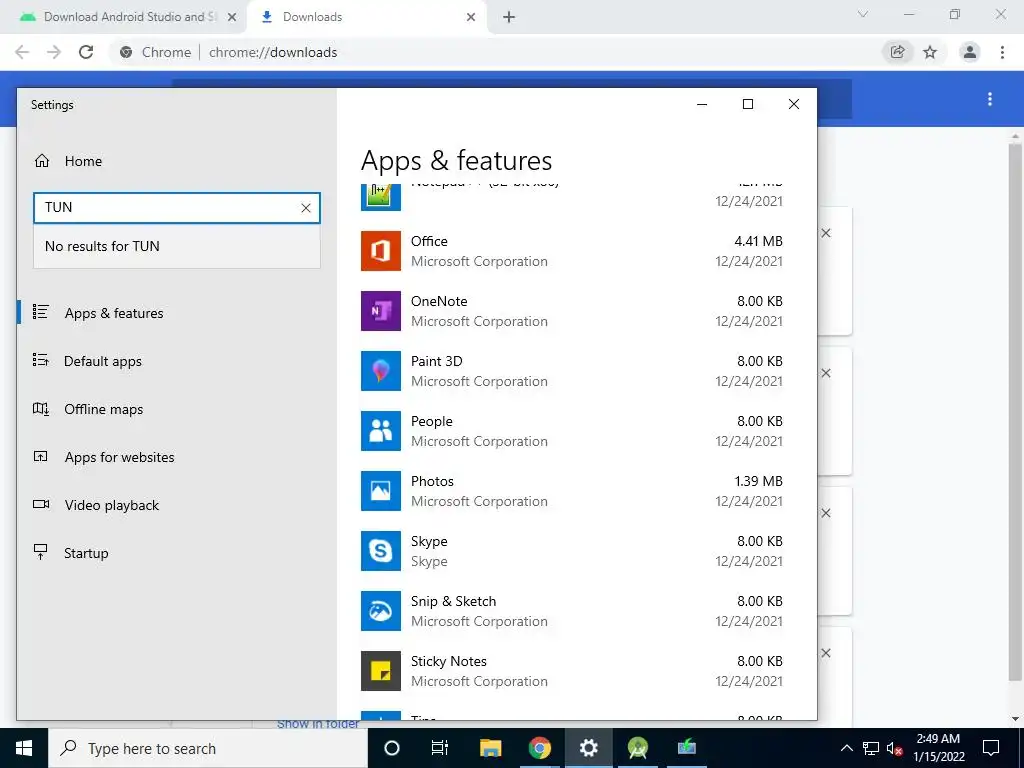Viewport: 1024px width, 768px height.
Task: Select the People app icon
Action: (381, 431)
